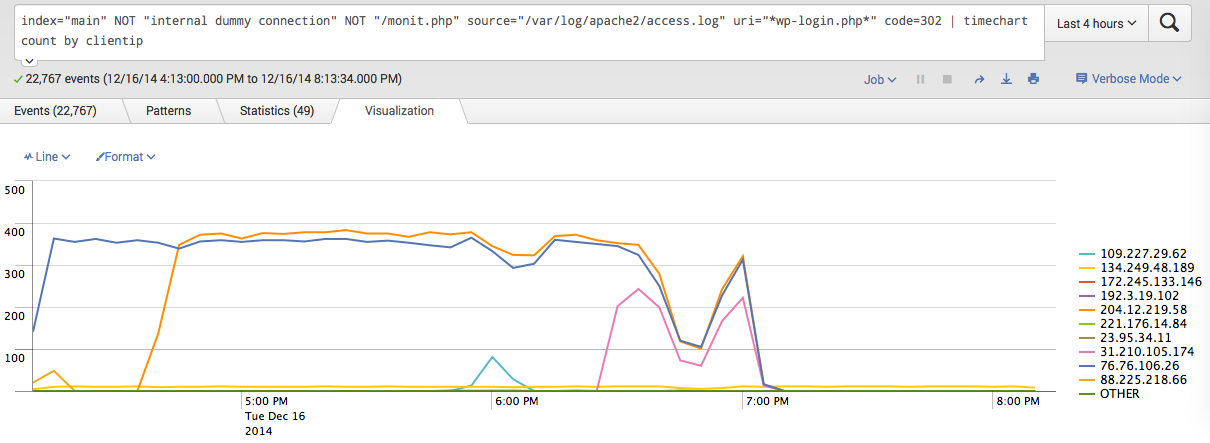Select legend entry 221.176.14.84
1210x443 pixels.
(1134, 324)
